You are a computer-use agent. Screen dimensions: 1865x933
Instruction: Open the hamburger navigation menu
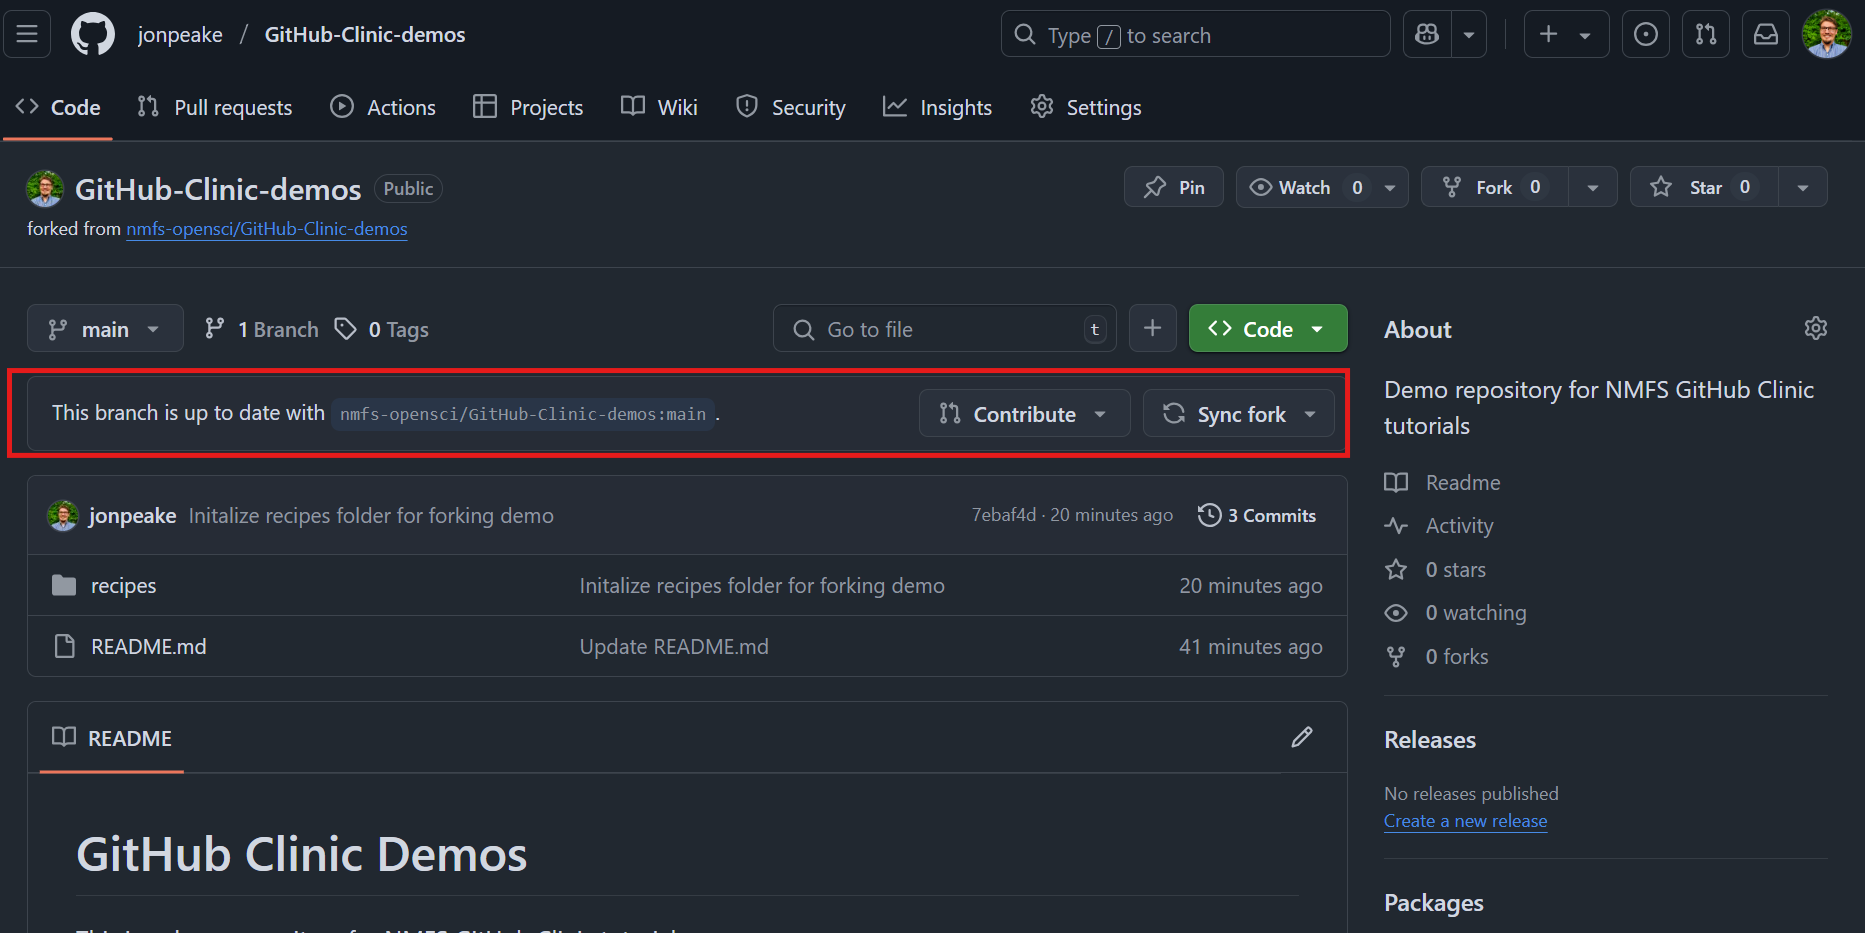click(x=27, y=34)
